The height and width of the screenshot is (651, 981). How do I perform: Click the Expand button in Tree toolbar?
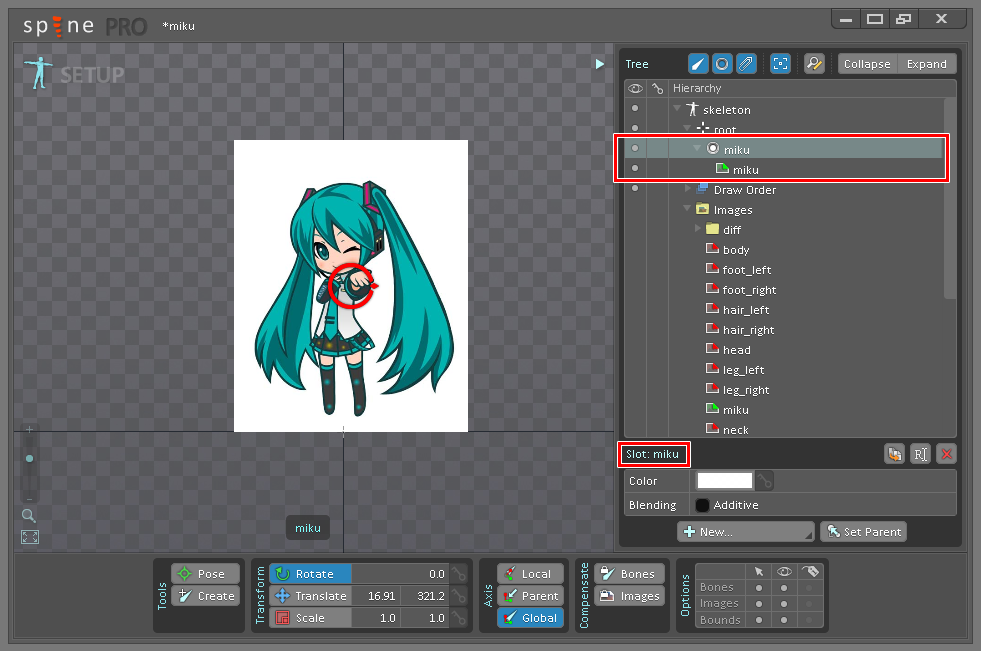[x=927, y=64]
